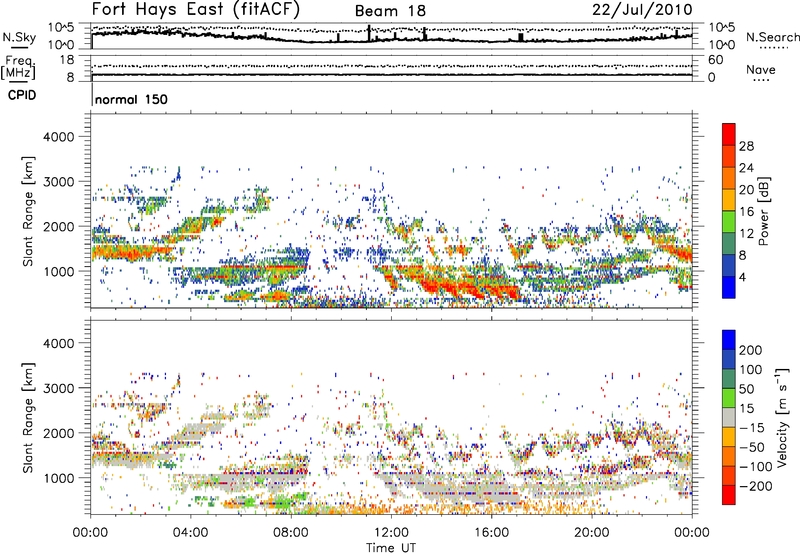Select the "08:00" time axis label
The image size is (800, 554).
point(291,533)
